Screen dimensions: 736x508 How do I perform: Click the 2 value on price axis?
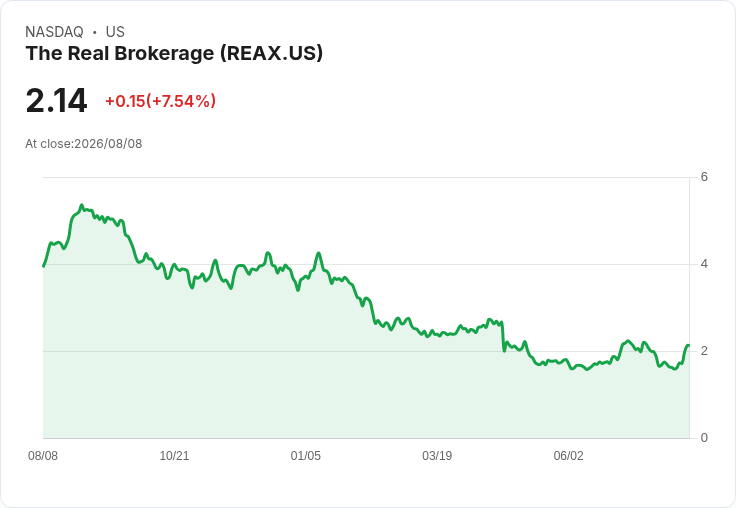(x=704, y=351)
